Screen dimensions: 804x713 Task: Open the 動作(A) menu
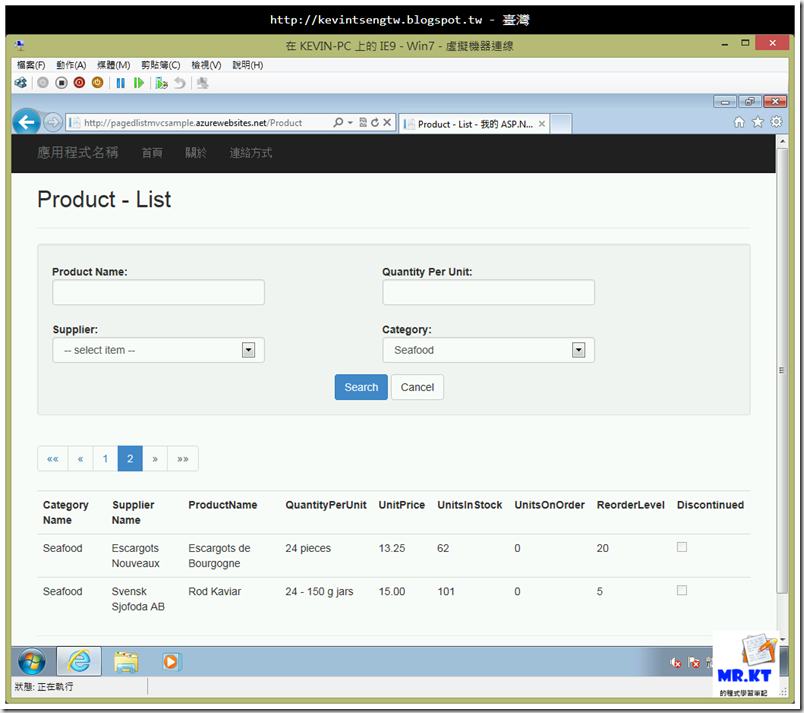tap(71, 65)
